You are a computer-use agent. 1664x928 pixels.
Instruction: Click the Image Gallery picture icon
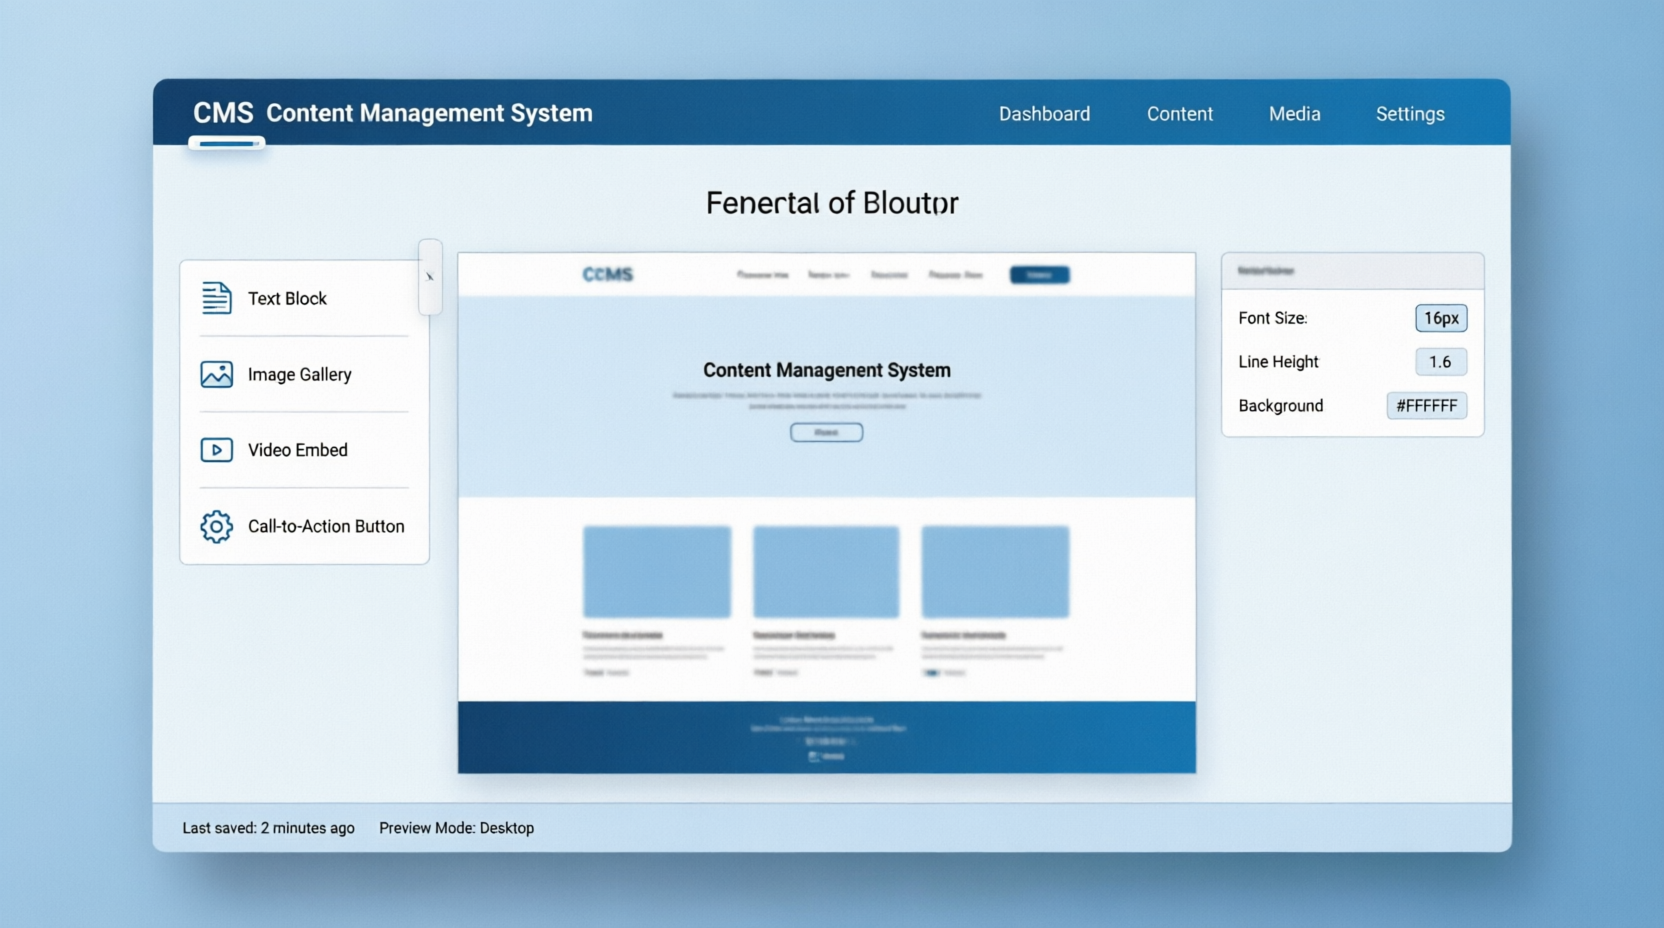click(216, 374)
